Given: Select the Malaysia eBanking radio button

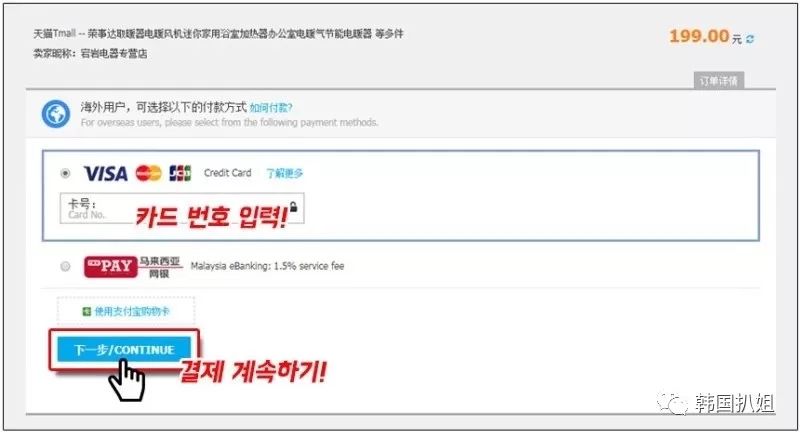Looking at the screenshot, I should (65, 266).
